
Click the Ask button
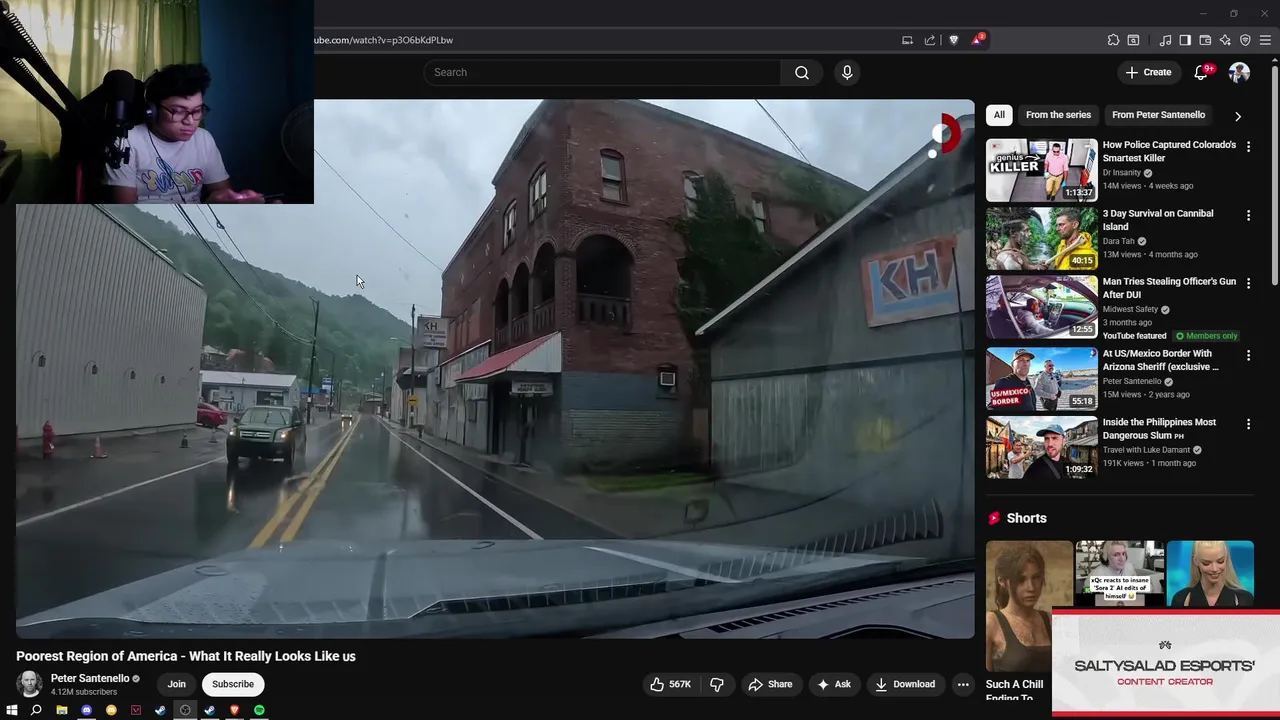click(x=834, y=684)
